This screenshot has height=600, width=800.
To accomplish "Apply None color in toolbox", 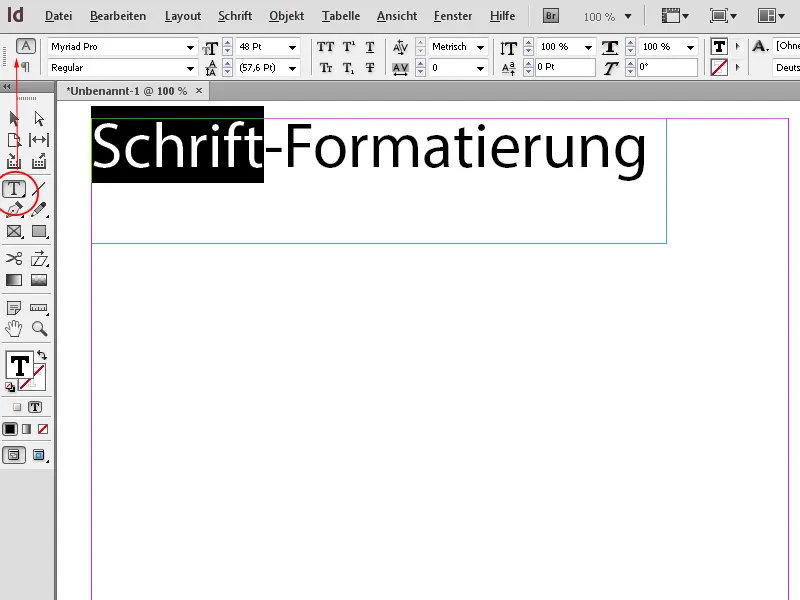I will 43,429.
